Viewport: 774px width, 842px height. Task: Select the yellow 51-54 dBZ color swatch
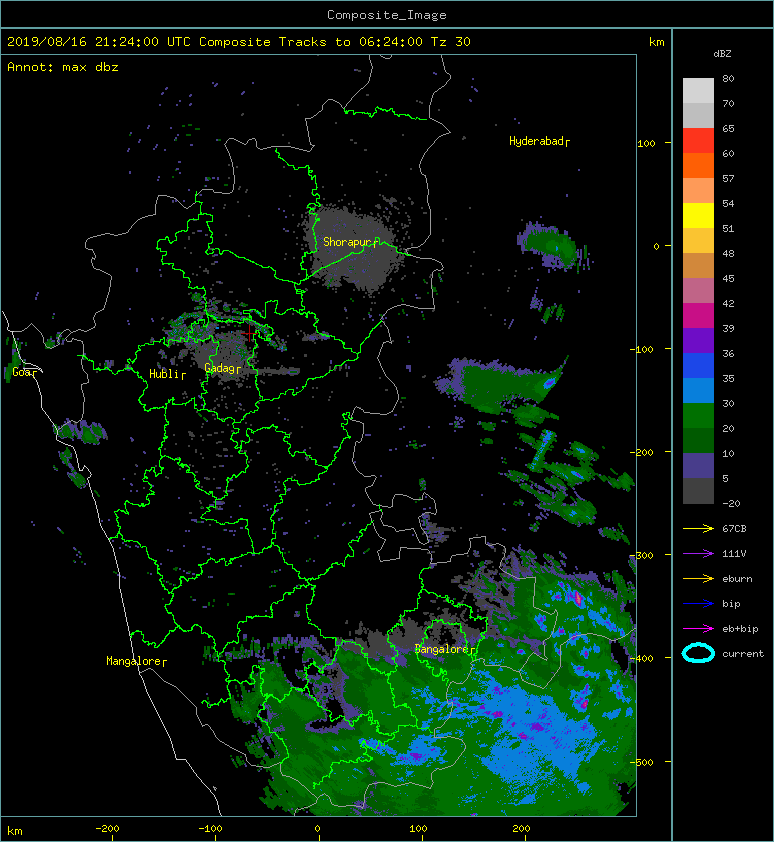(x=698, y=216)
